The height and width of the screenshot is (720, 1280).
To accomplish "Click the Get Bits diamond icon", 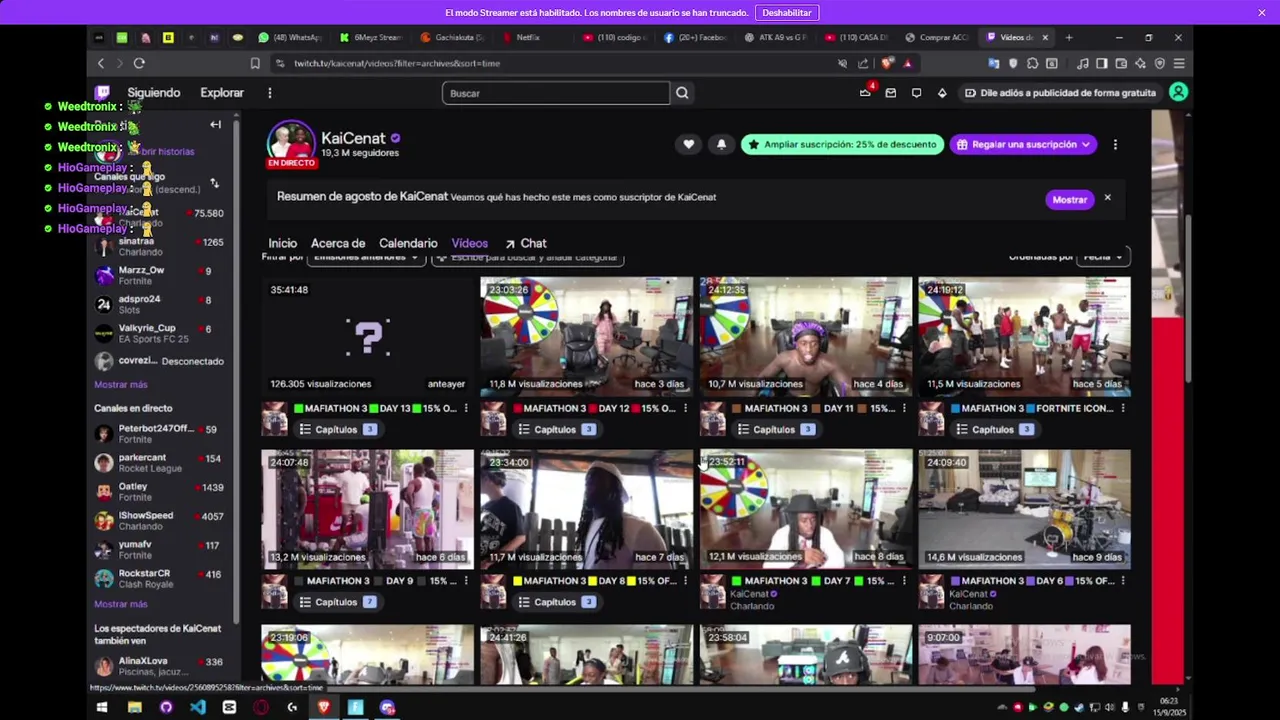I will click(x=942, y=93).
